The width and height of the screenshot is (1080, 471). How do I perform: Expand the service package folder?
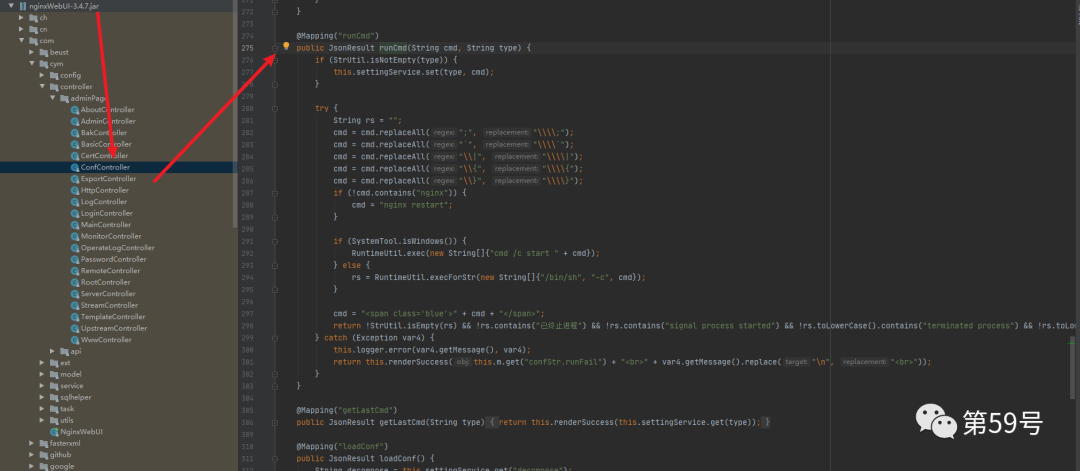pos(43,386)
